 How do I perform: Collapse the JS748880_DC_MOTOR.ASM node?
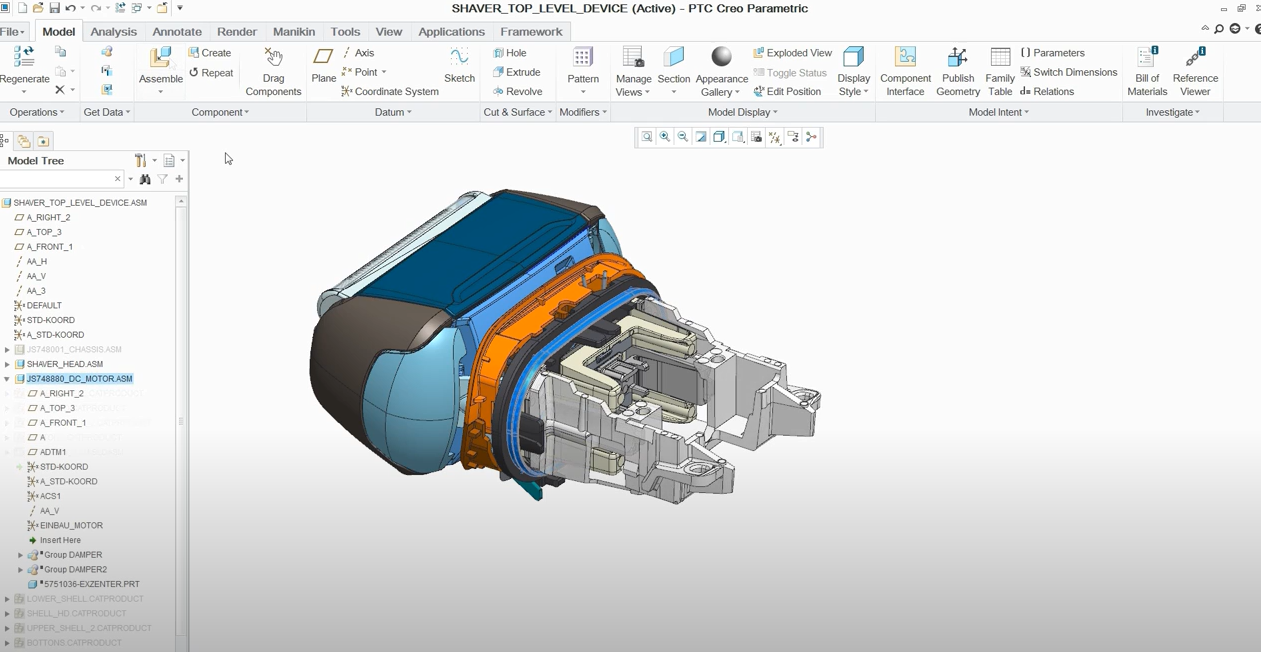point(7,379)
